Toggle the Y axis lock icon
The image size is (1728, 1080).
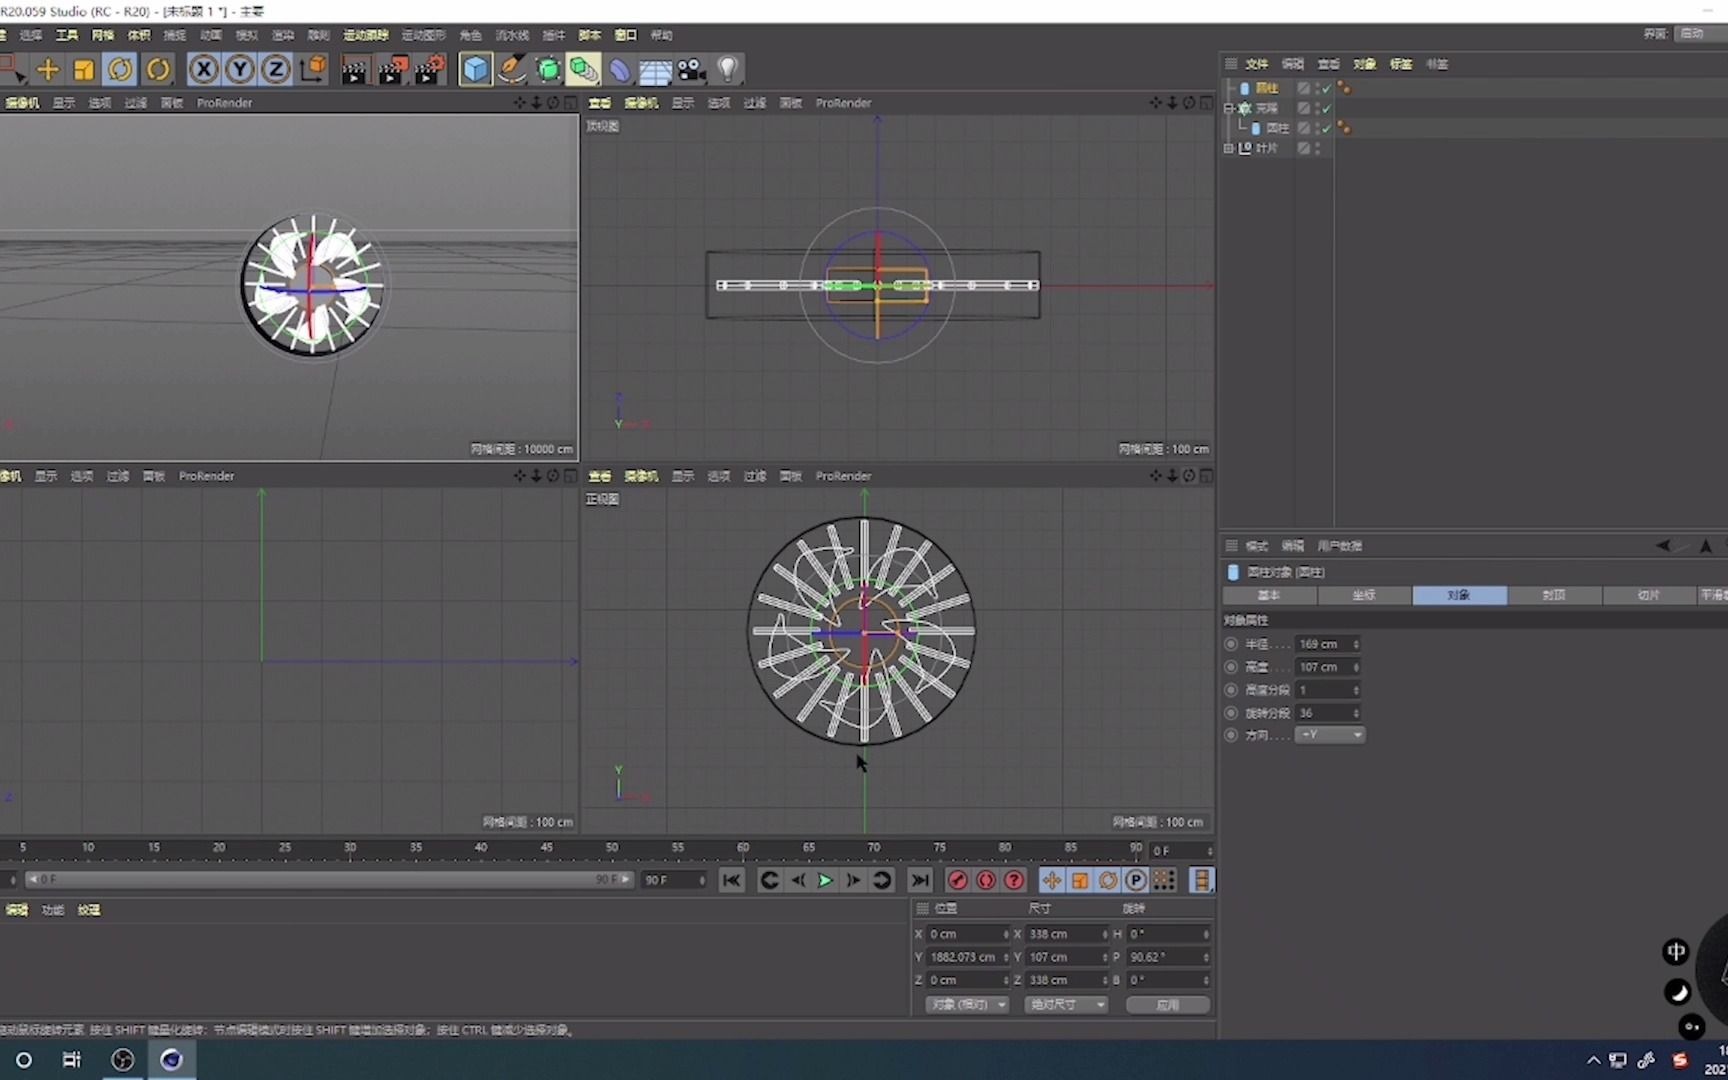(240, 69)
